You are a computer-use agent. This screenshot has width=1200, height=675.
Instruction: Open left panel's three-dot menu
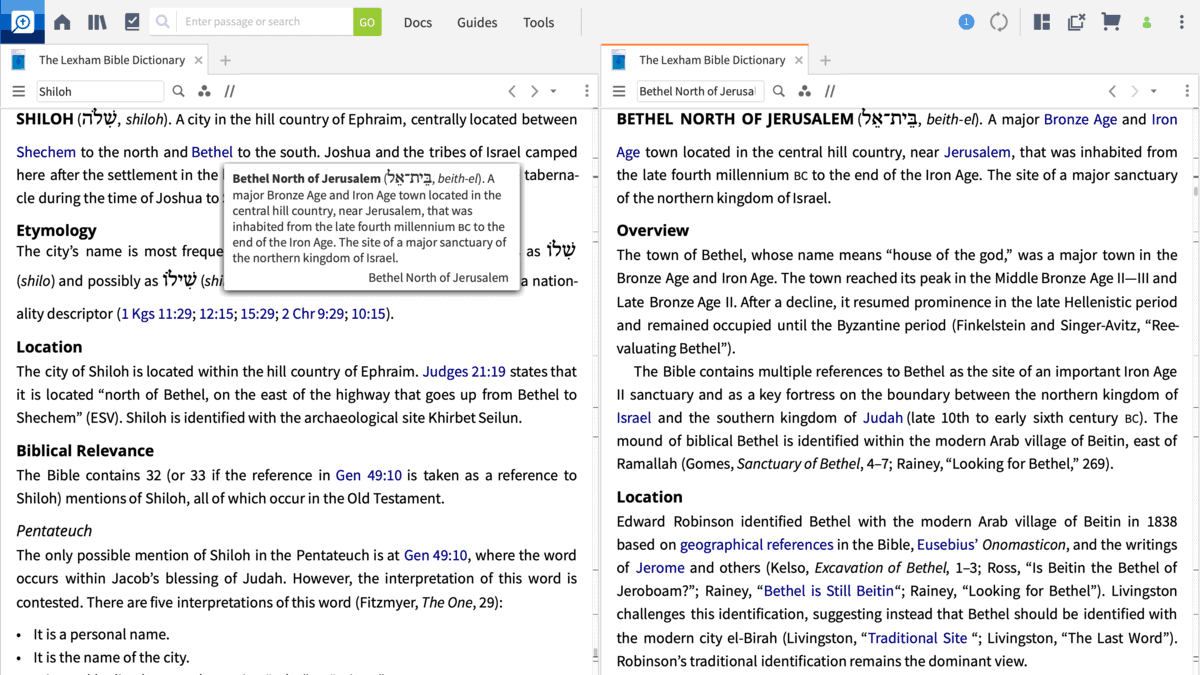pyautogui.click(x=587, y=91)
